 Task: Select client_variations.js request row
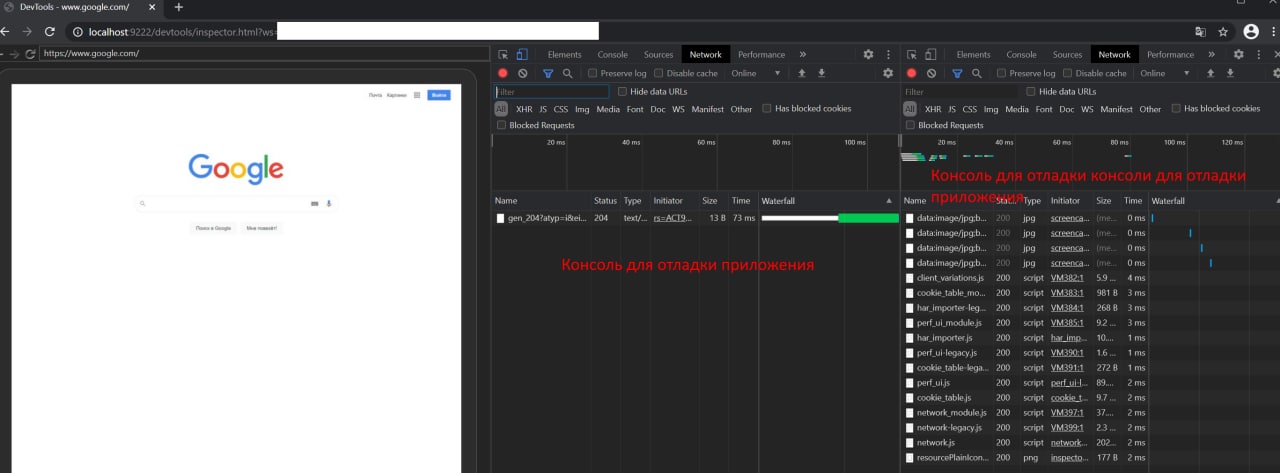pos(1090,277)
